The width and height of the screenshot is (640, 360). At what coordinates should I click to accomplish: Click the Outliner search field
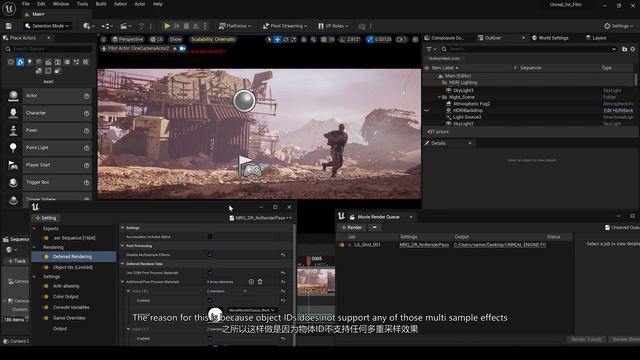(530, 49)
